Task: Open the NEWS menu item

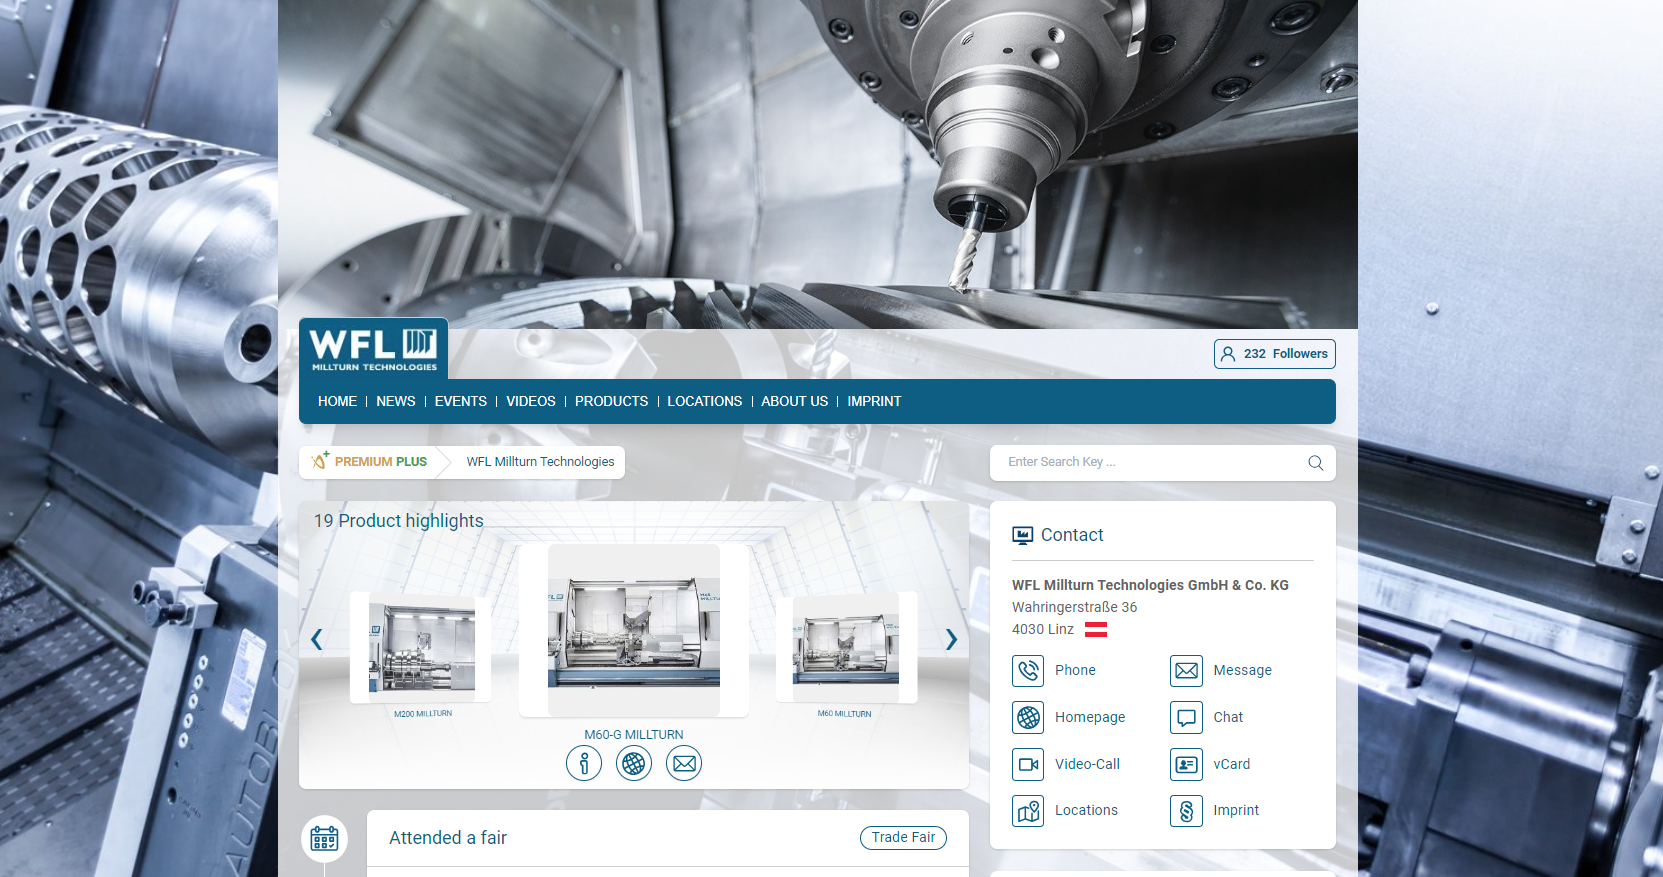Action: click(396, 401)
